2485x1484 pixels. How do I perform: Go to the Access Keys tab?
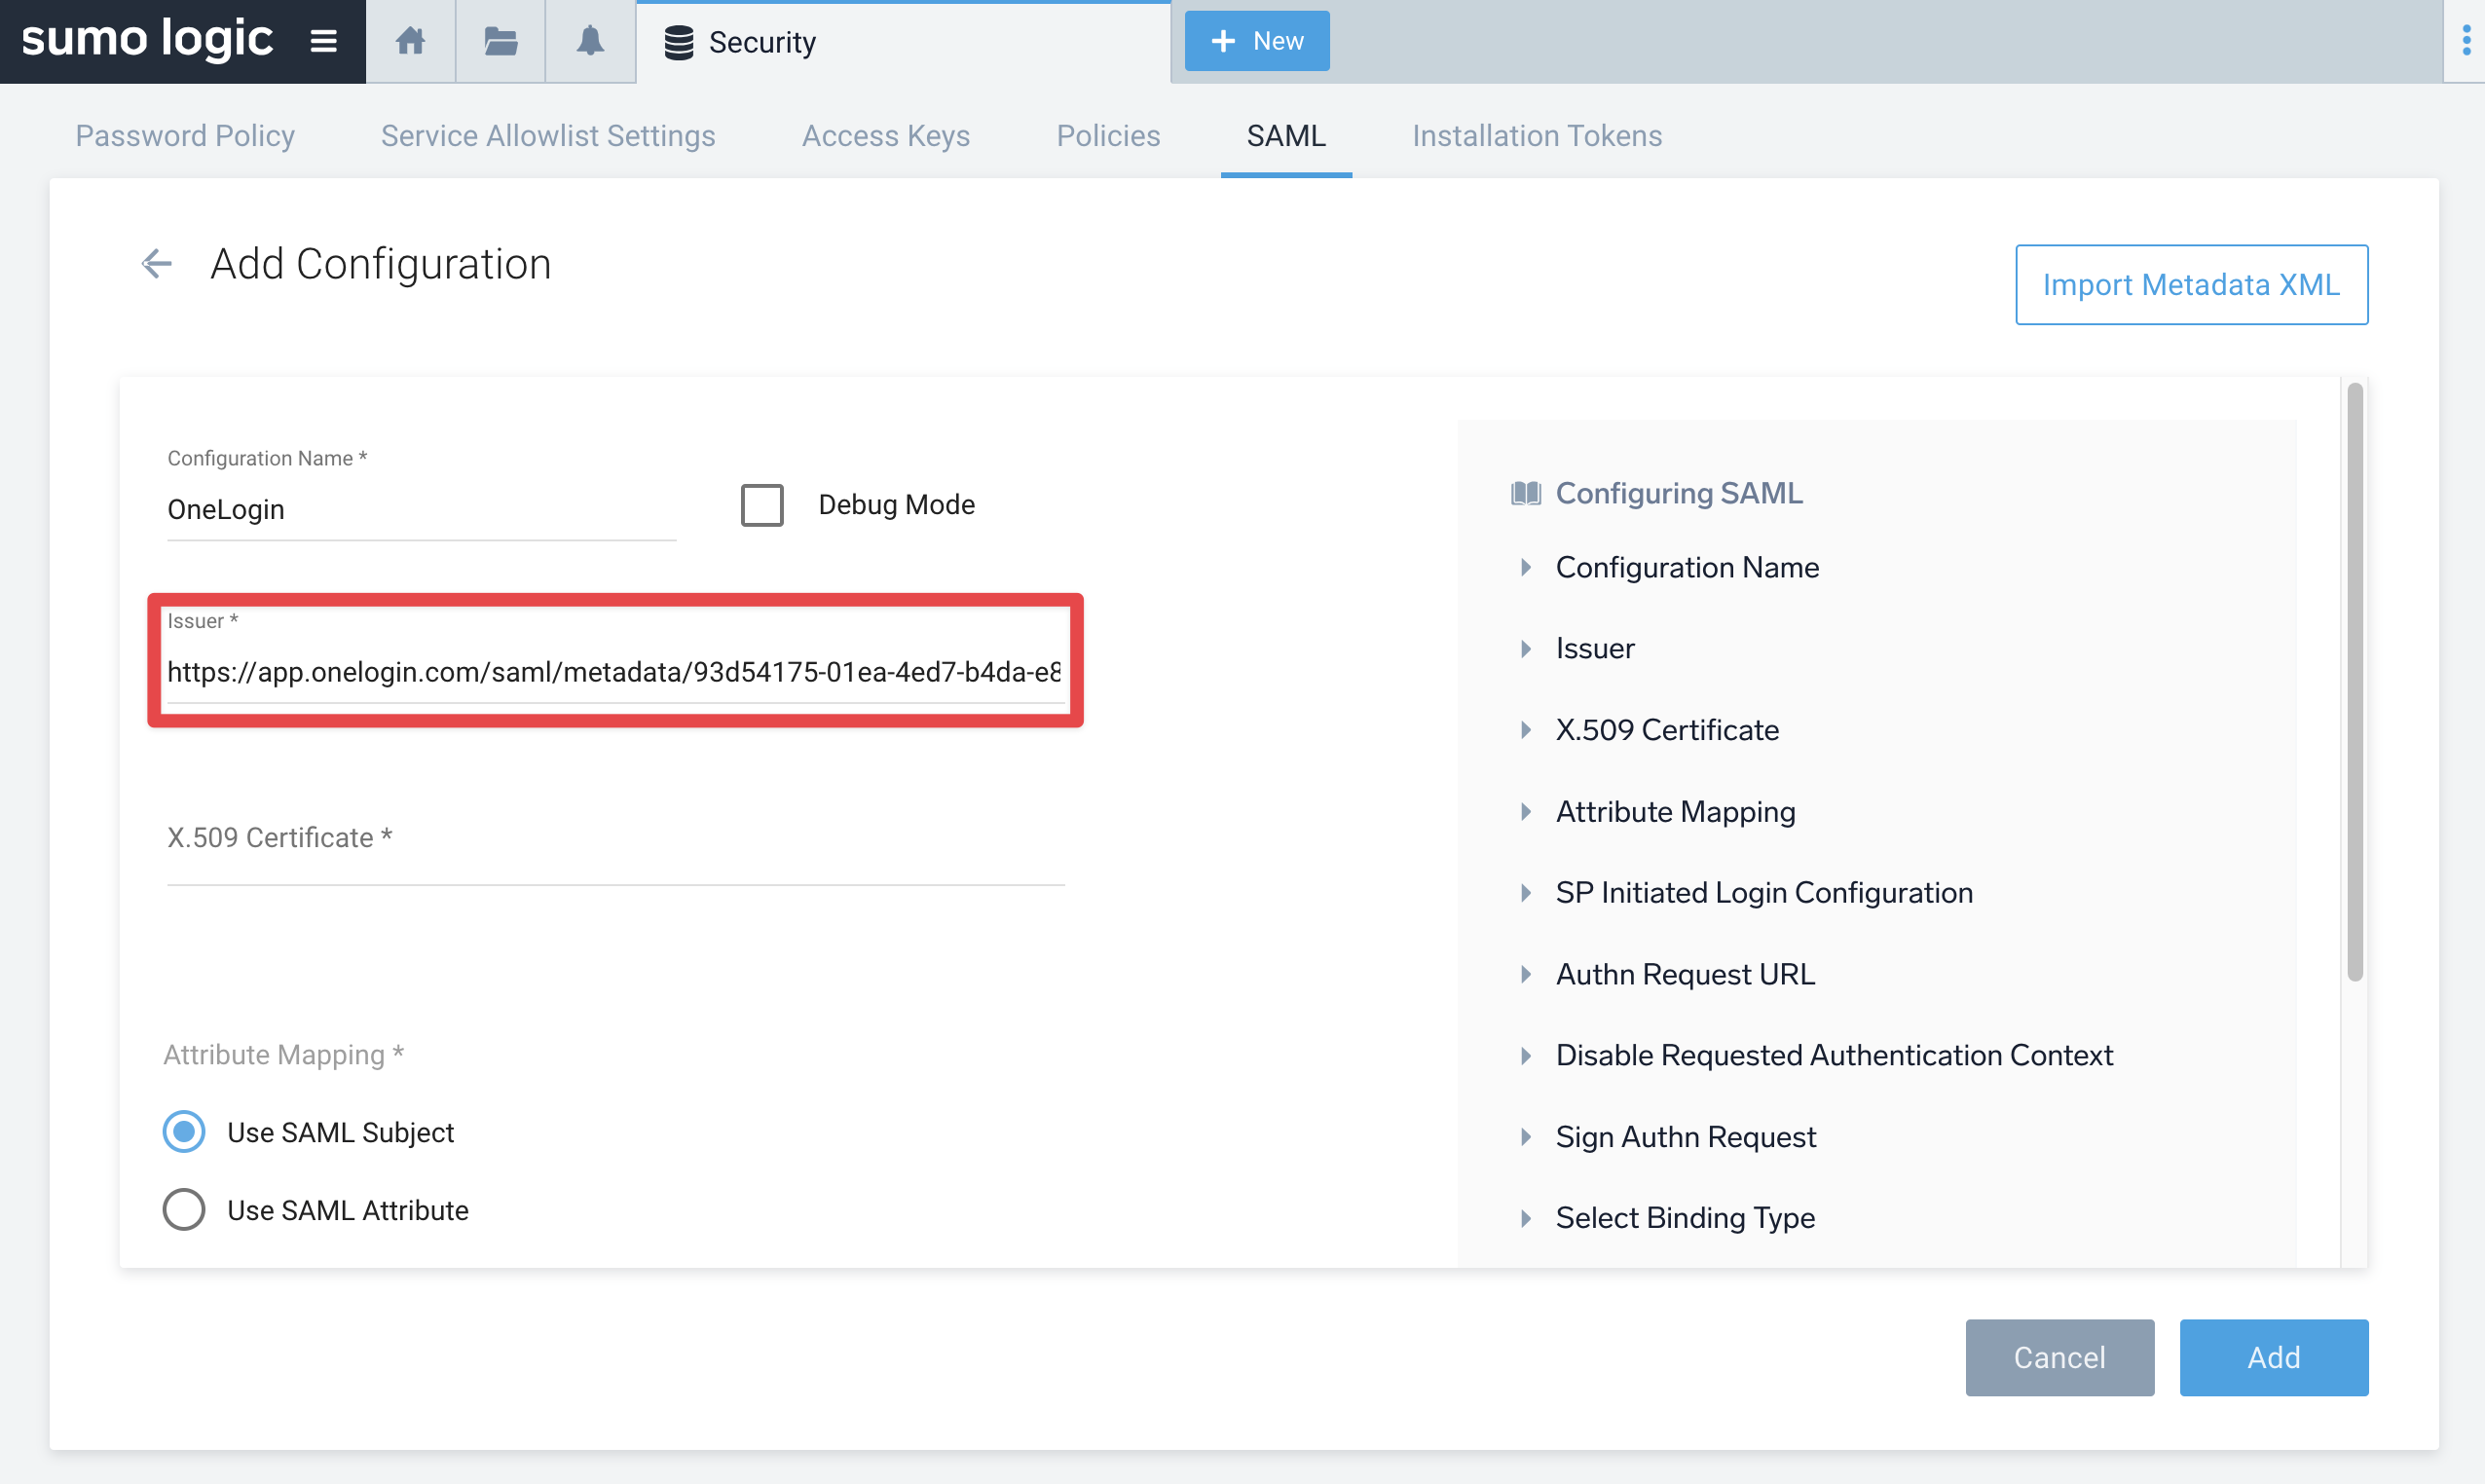click(886, 135)
